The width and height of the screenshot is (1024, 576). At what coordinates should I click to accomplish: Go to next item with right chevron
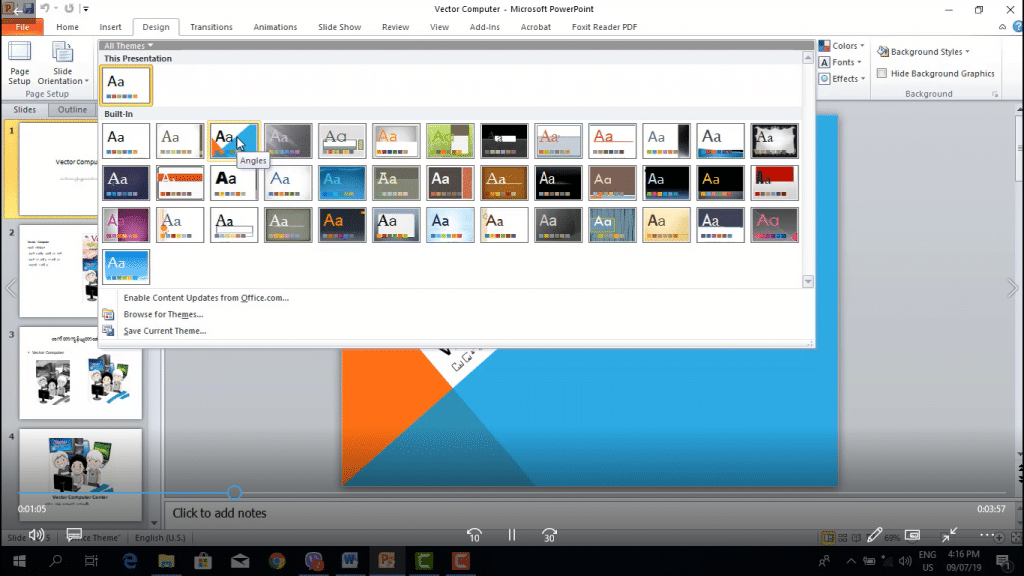click(1012, 288)
